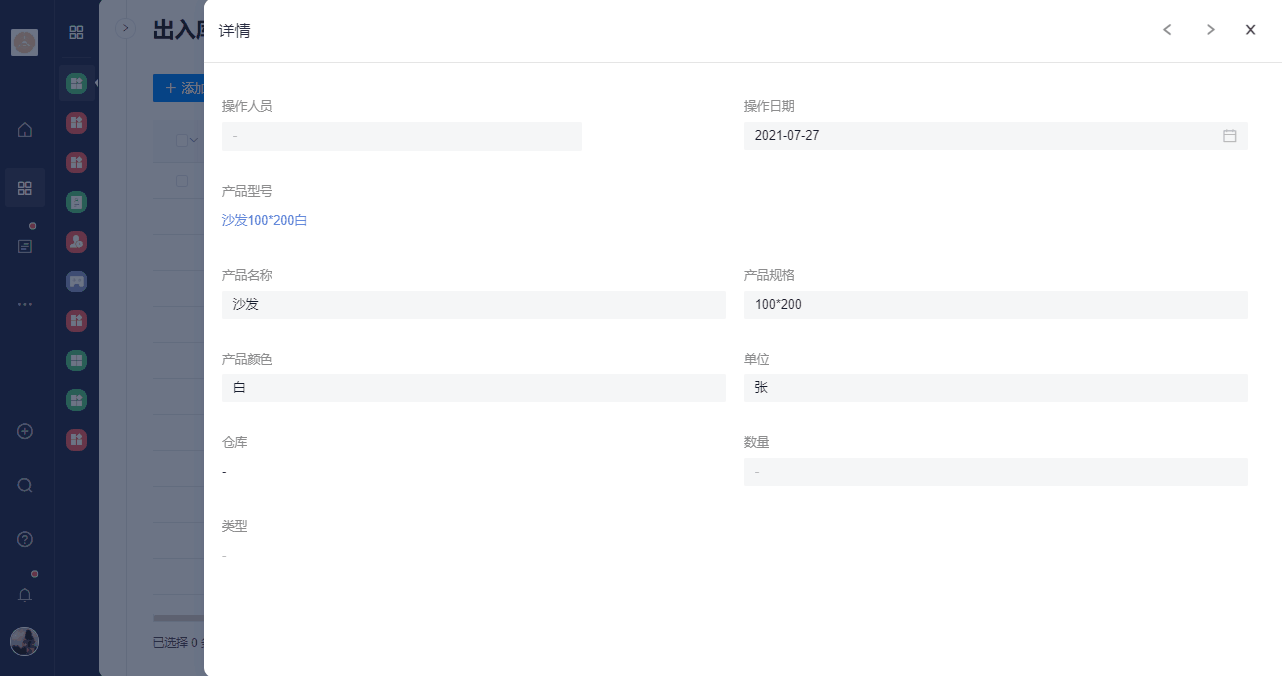
Task: Open the home icon in left sidebar
Action: (25, 129)
